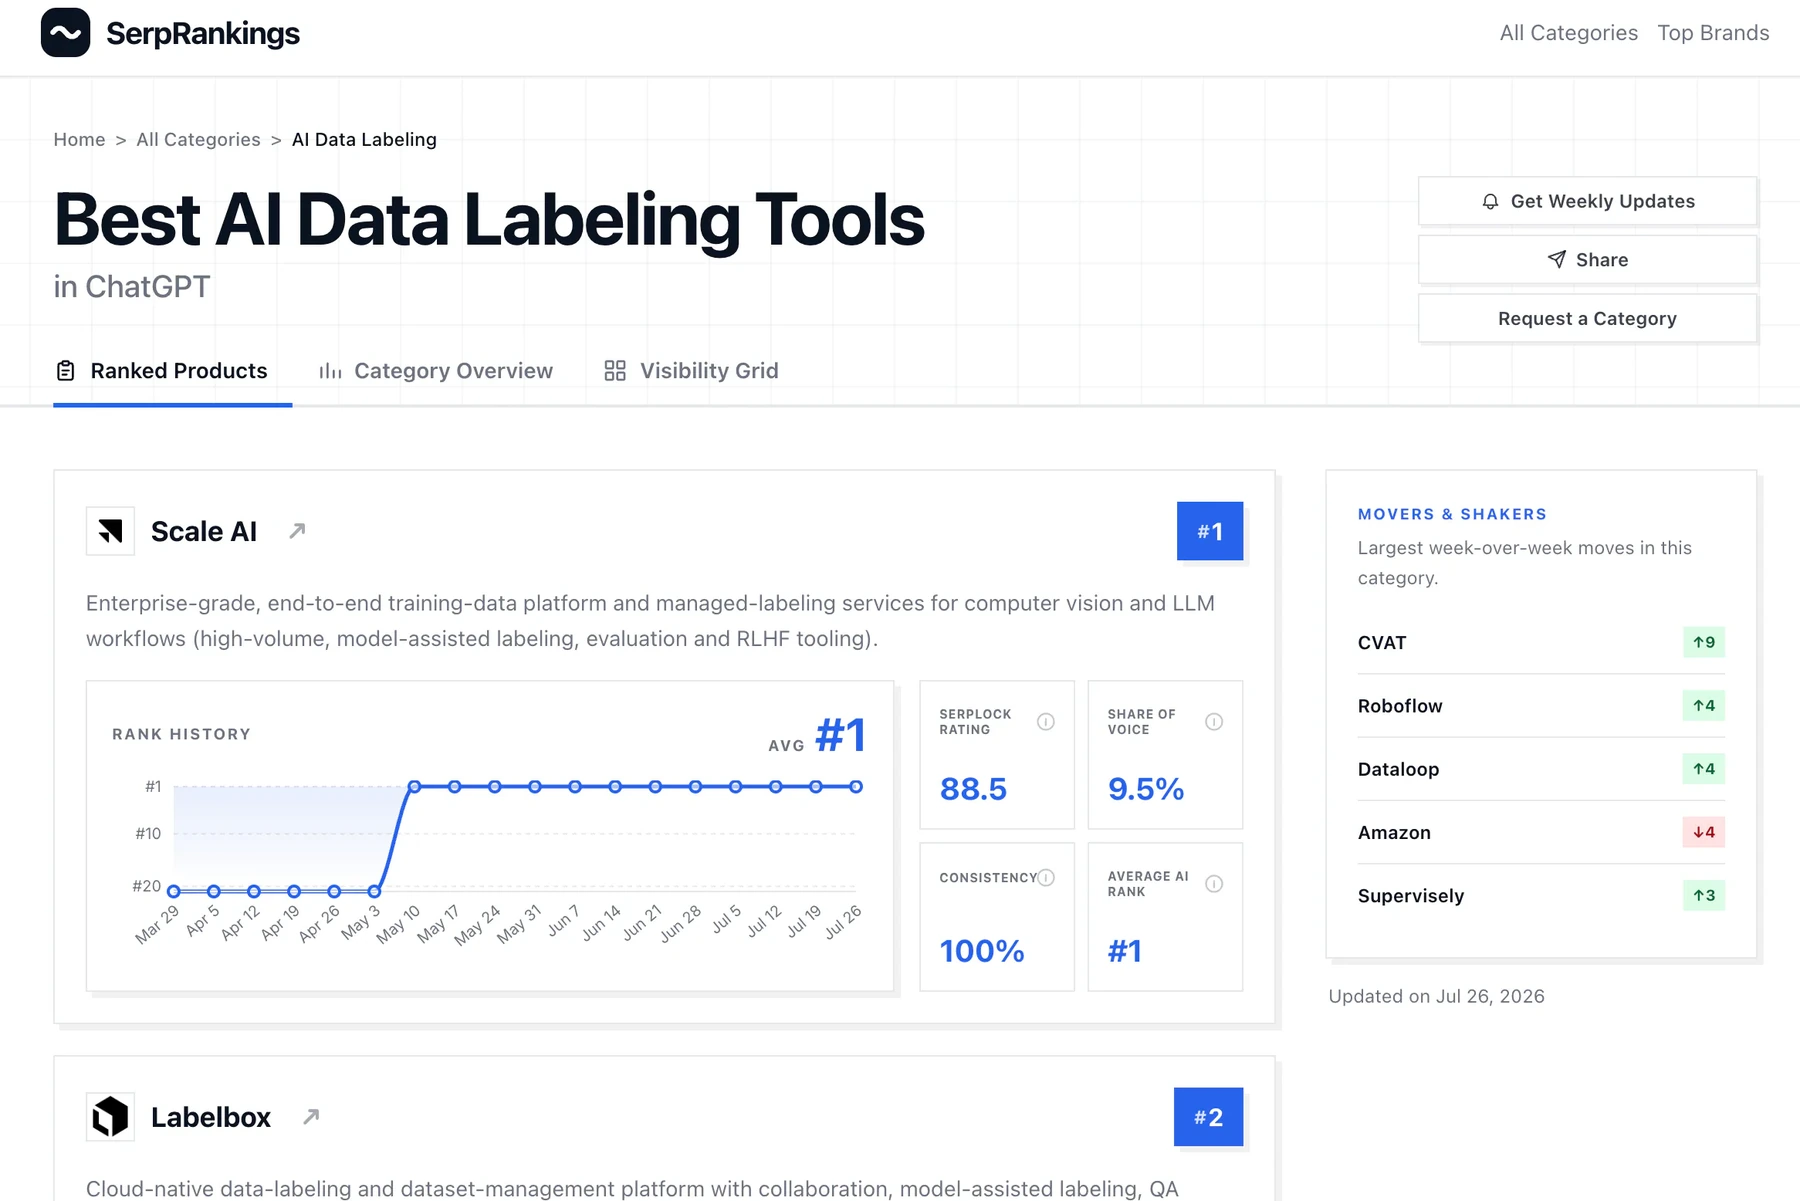Switch to Category Overview tab
The width and height of the screenshot is (1800, 1201).
[x=435, y=371]
